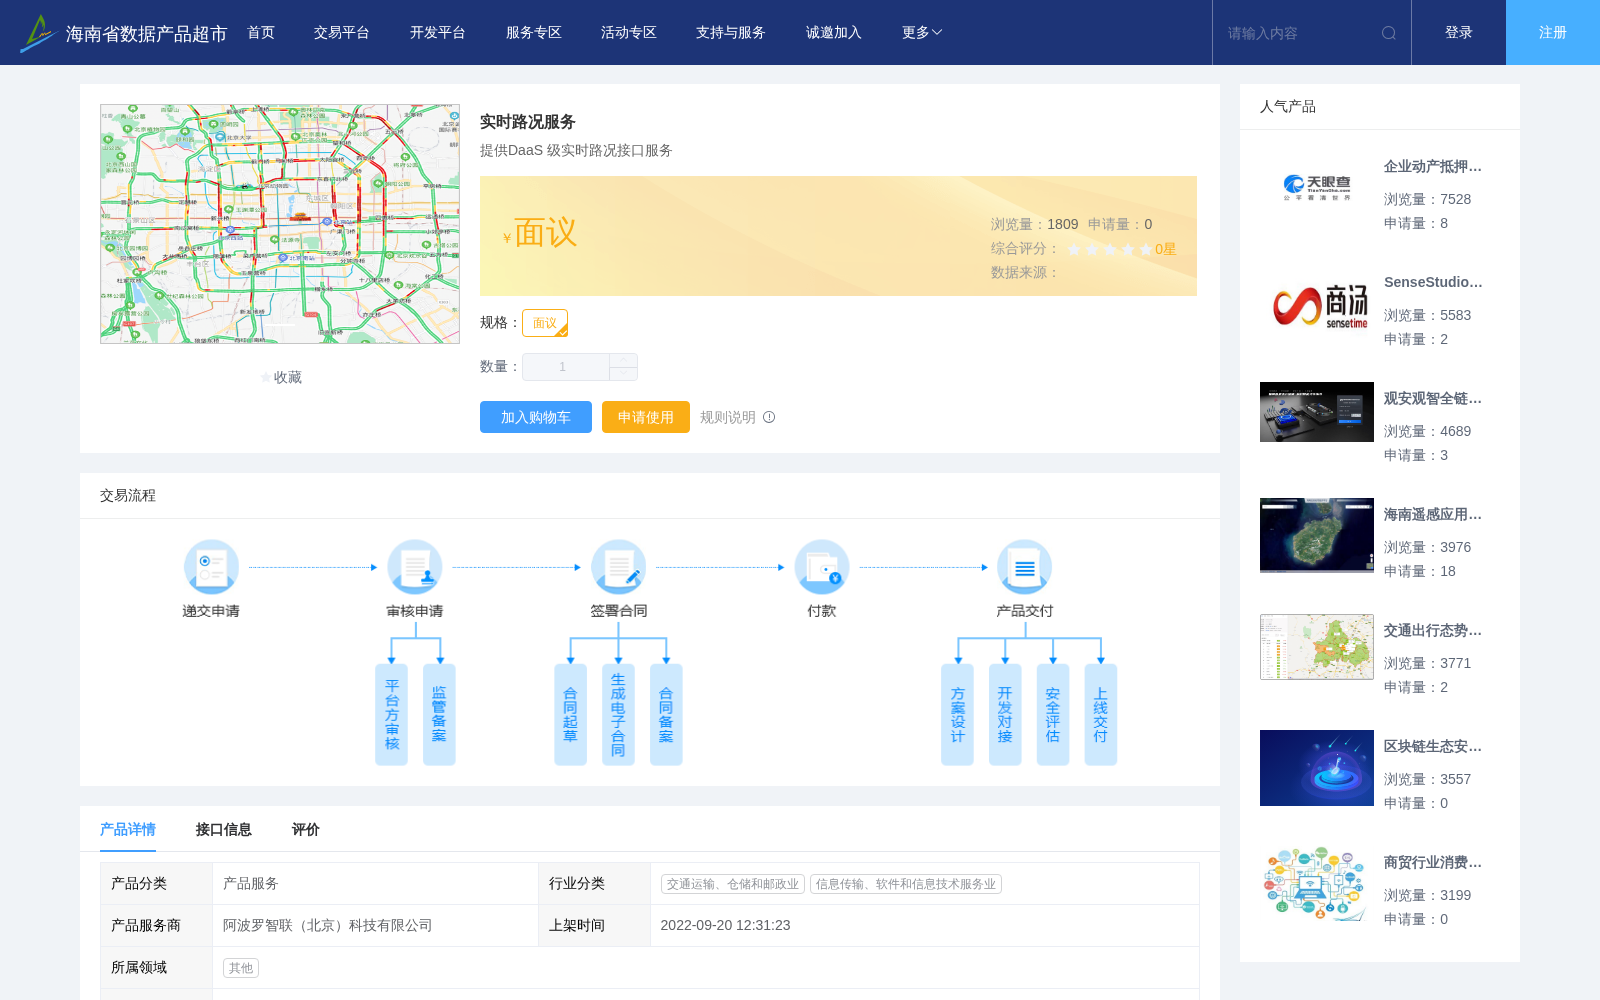Click the 阿波罗智联（北京）科技有限公司 provider text
Screen dimensions: 1600x1000
(x=328, y=926)
